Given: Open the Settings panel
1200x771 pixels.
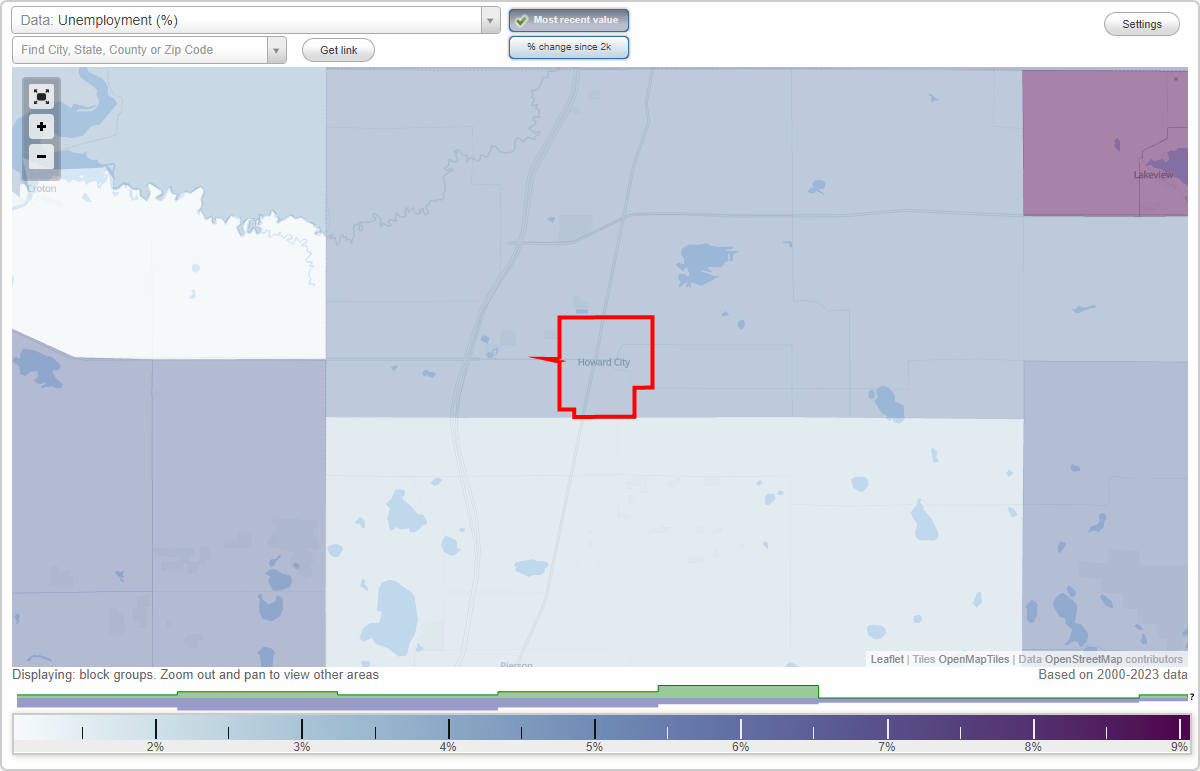Looking at the screenshot, I should point(1141,23).
